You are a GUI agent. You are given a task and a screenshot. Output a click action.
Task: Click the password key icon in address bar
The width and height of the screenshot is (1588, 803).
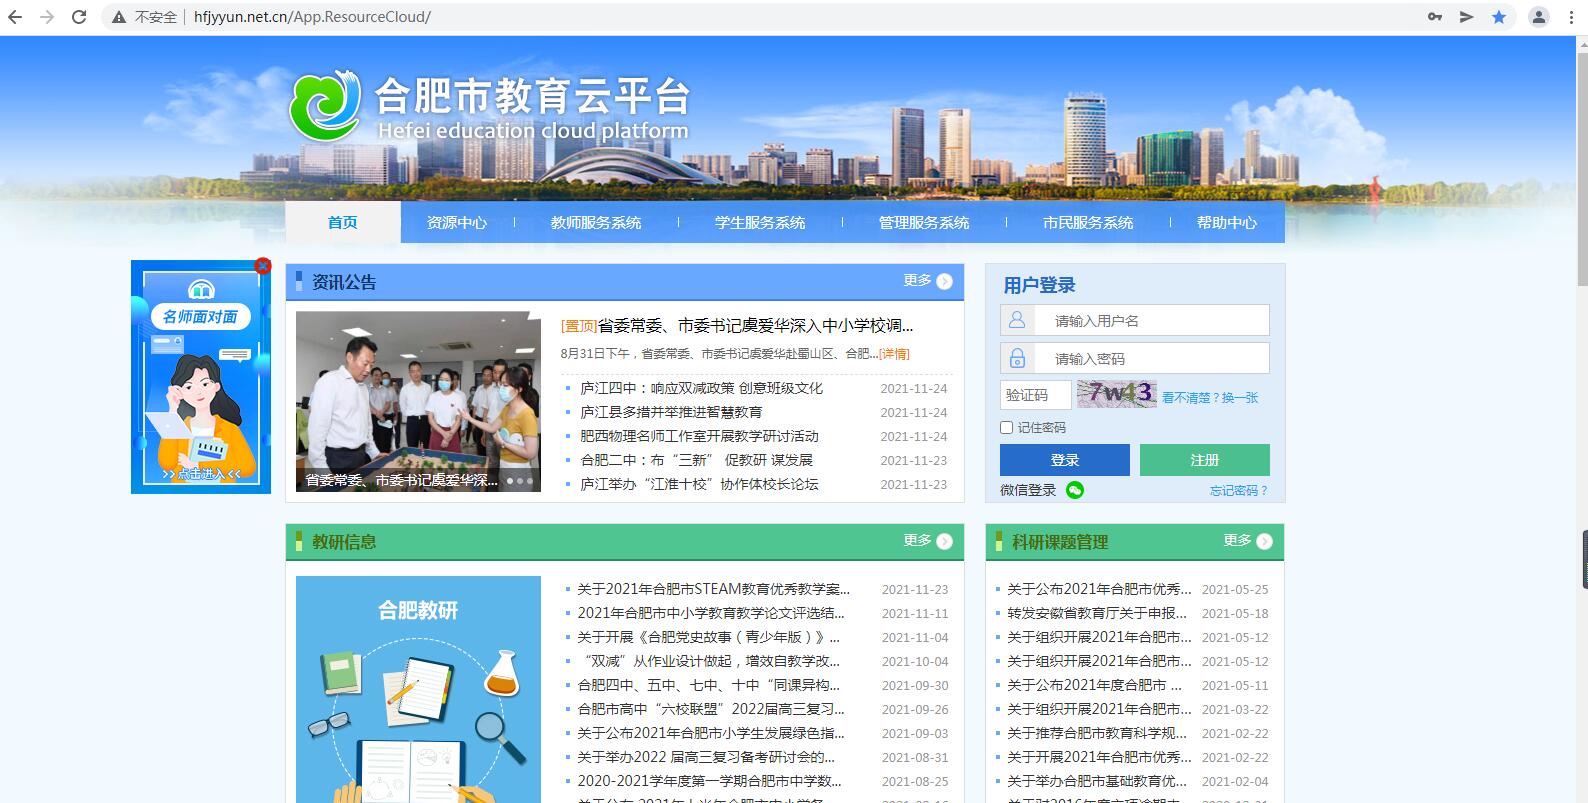click(x=1434, y=17)
